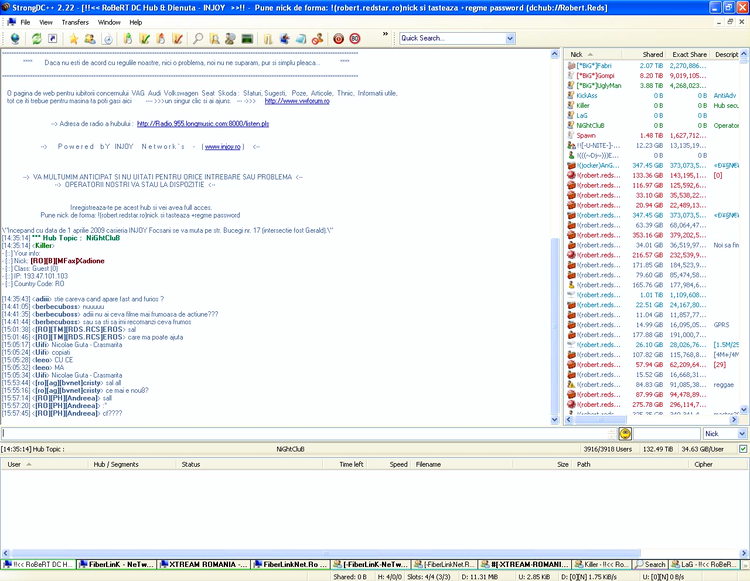The width and height of the screenshot is (750, 581).
Task: Click the user list vertical scrollbar down arrow
Action: (x=744, y=410)
